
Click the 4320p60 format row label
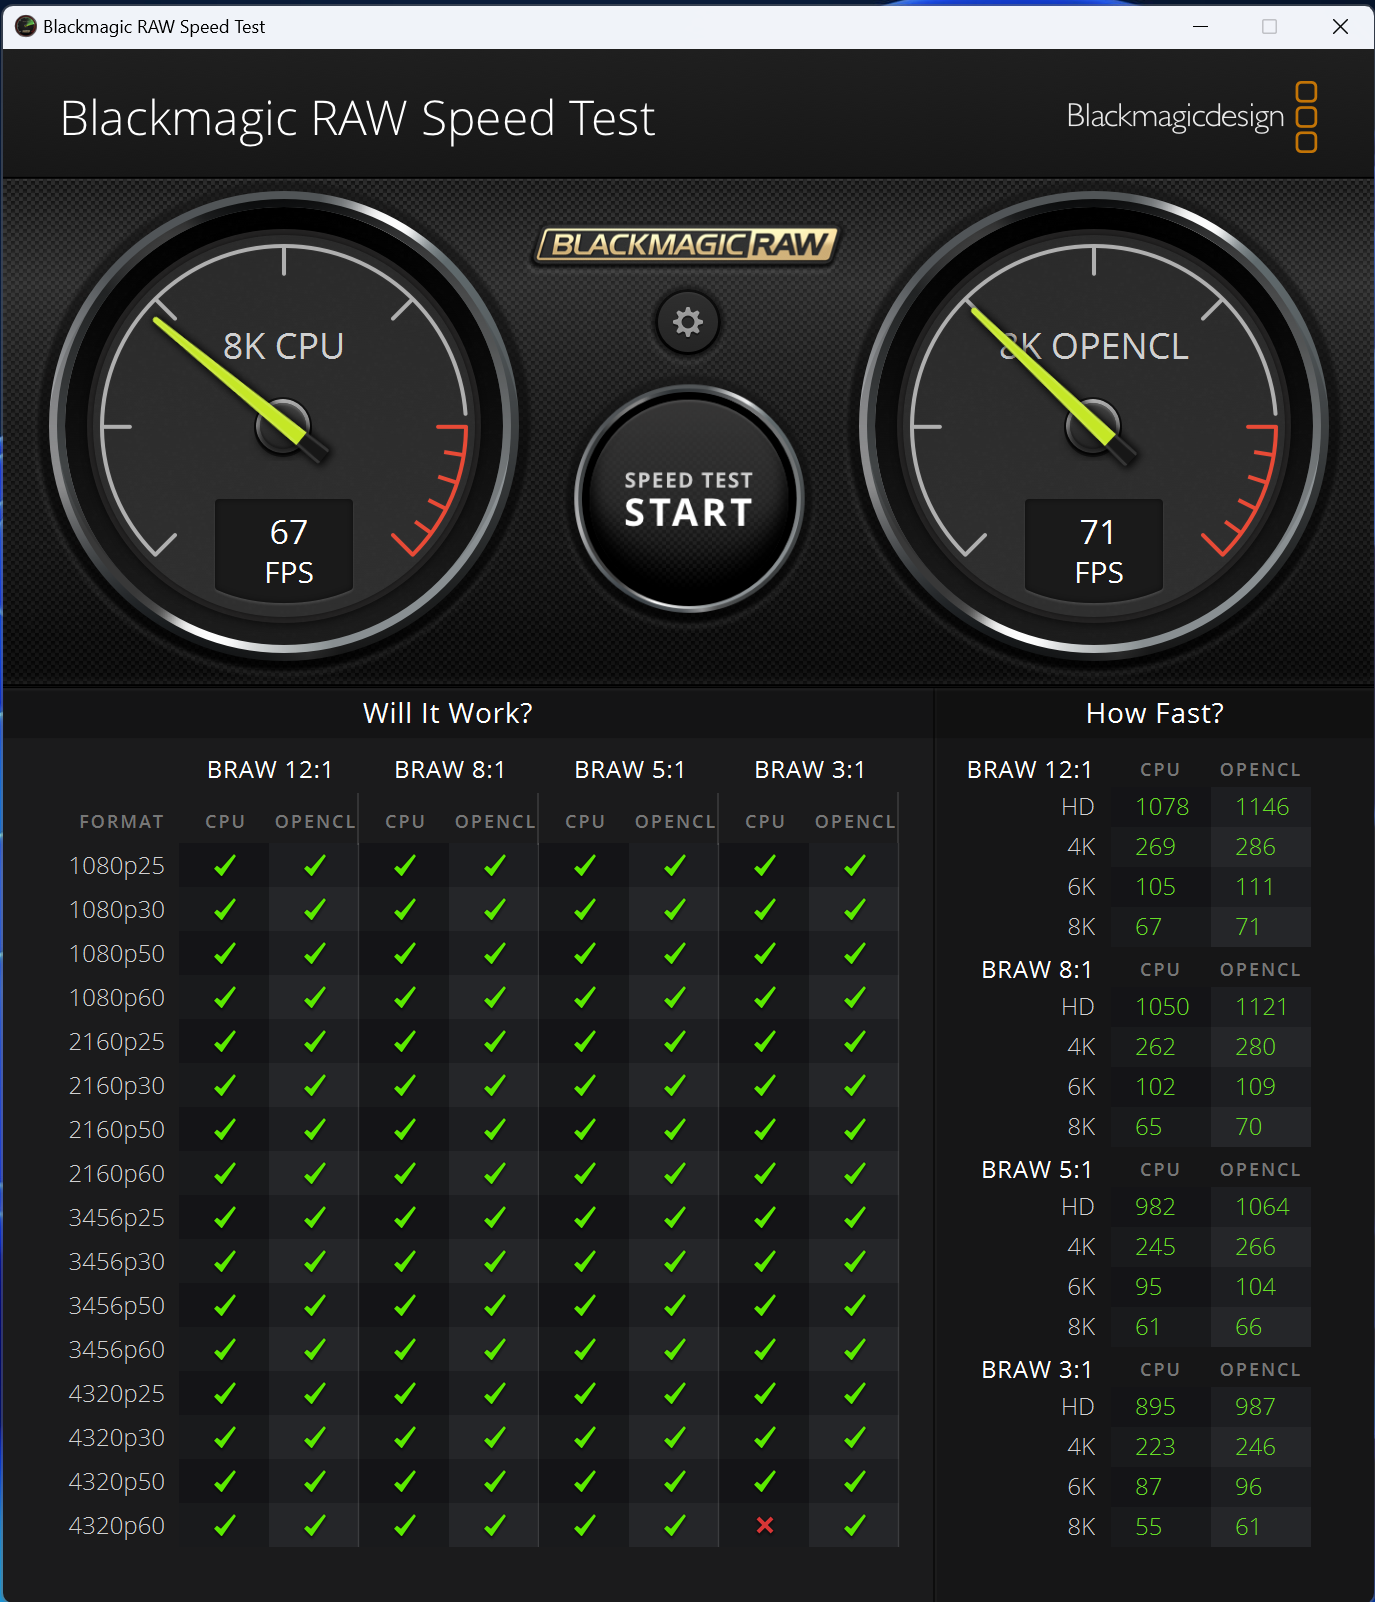[116, 1525]
